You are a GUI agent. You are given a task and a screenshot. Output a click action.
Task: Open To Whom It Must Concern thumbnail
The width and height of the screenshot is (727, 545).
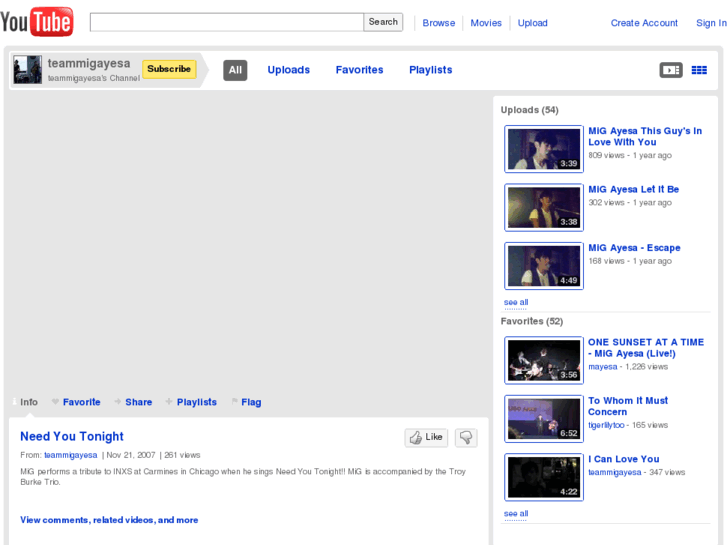(x=544, y=419)
